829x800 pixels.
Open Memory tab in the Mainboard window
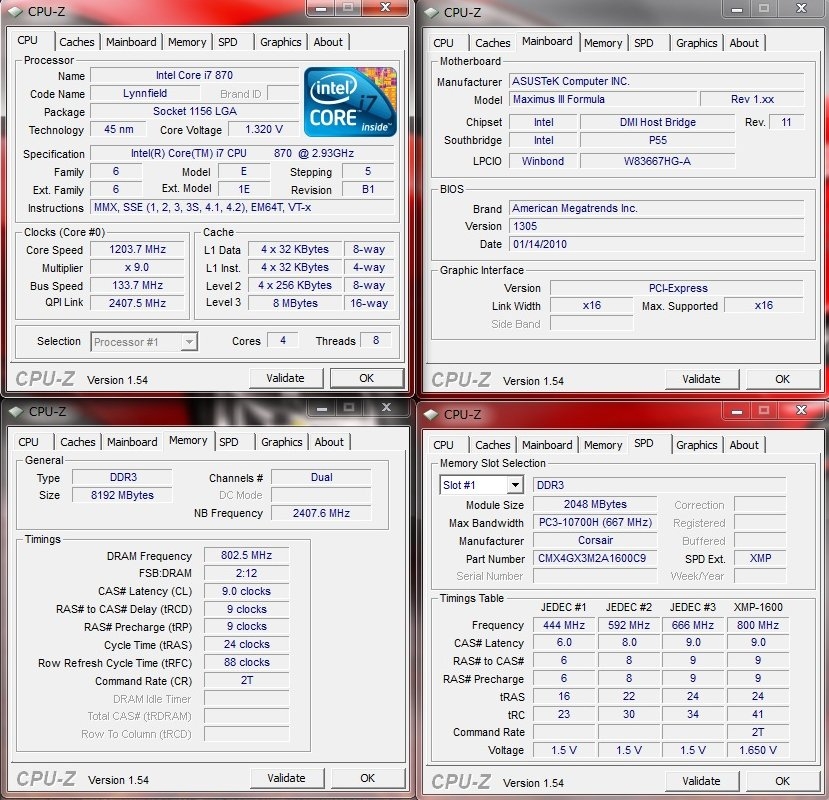point(603,43)
